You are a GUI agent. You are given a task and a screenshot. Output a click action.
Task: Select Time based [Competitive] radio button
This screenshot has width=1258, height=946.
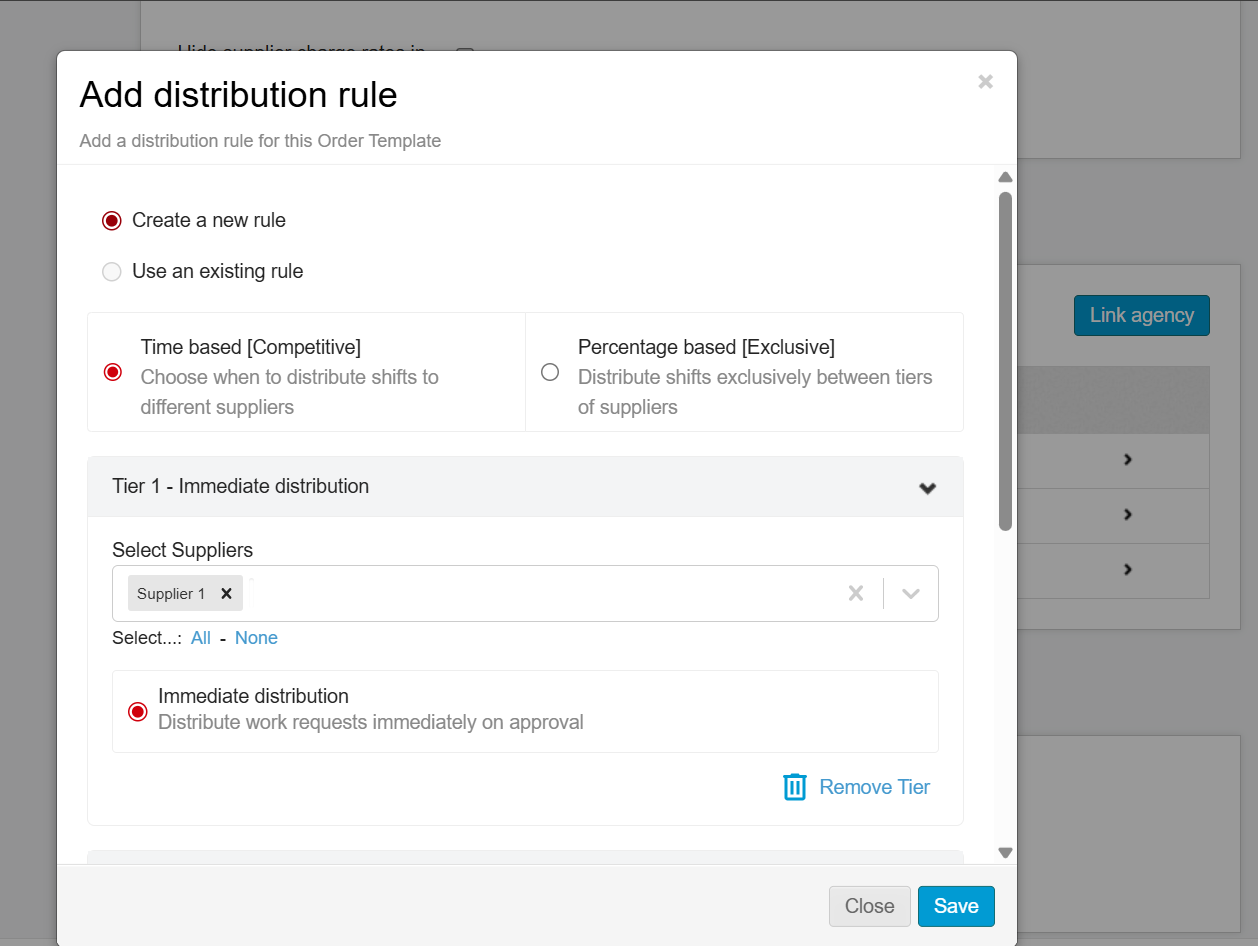113,372
